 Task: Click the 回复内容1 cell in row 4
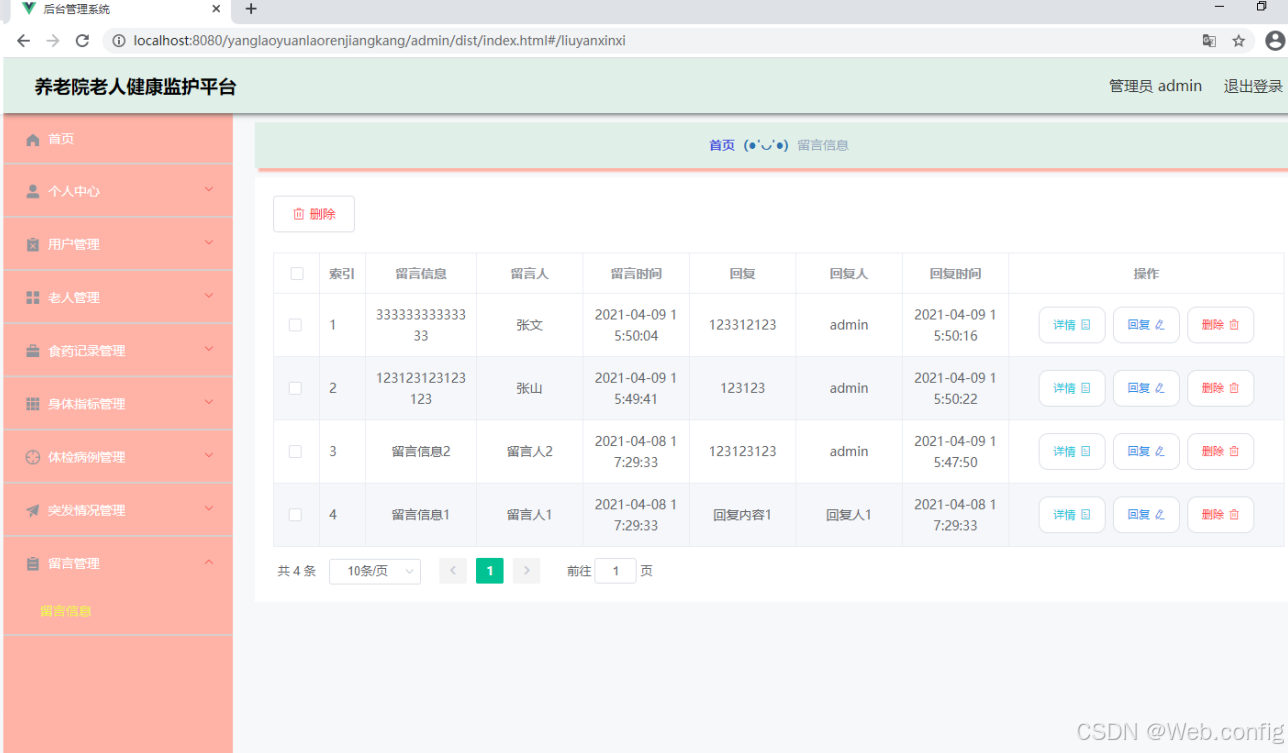coord(742,515)
